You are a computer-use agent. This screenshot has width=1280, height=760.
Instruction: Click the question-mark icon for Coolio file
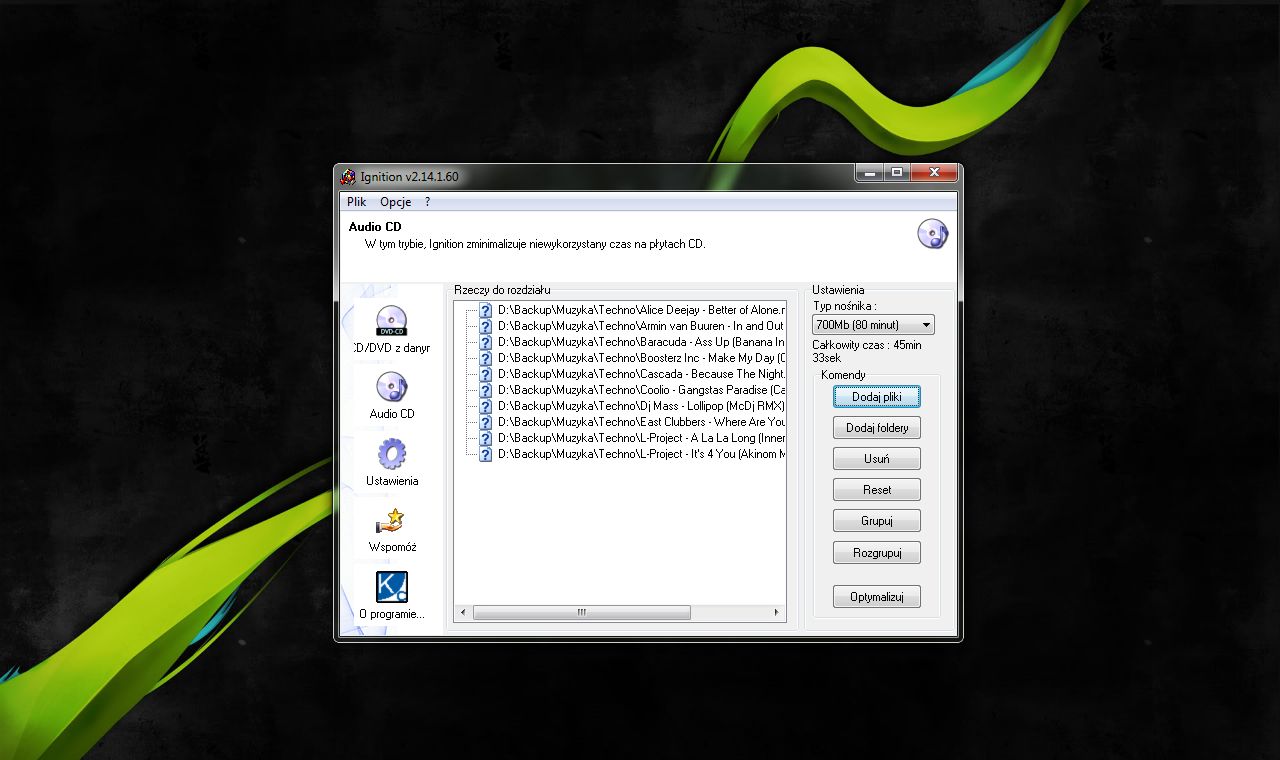click(486, 390)
